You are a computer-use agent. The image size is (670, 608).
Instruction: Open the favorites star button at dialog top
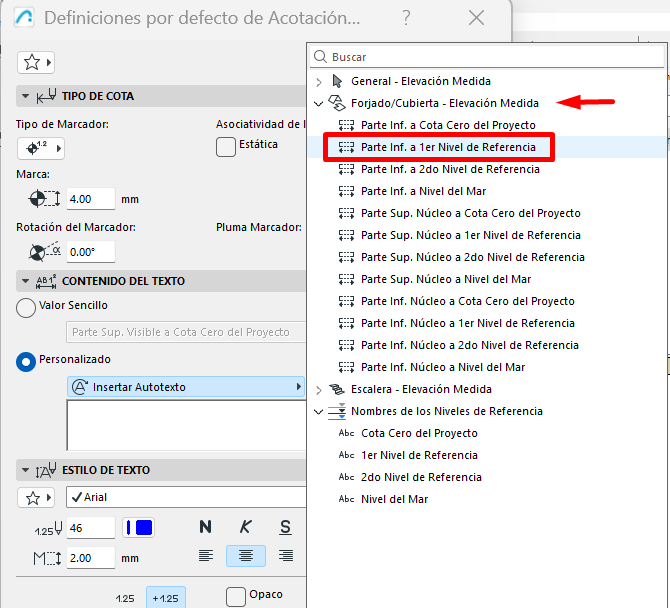coord(36,62)
